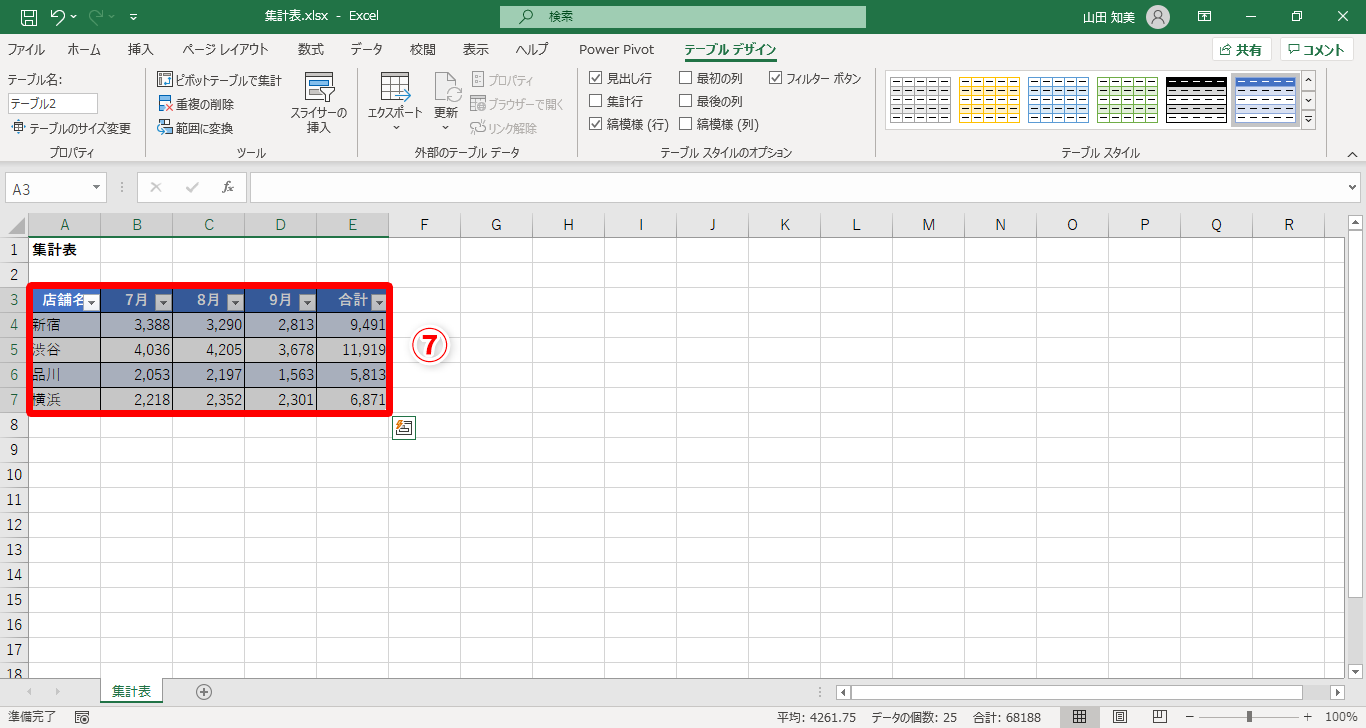Open ribbon display options icon

coord(1205,17)
